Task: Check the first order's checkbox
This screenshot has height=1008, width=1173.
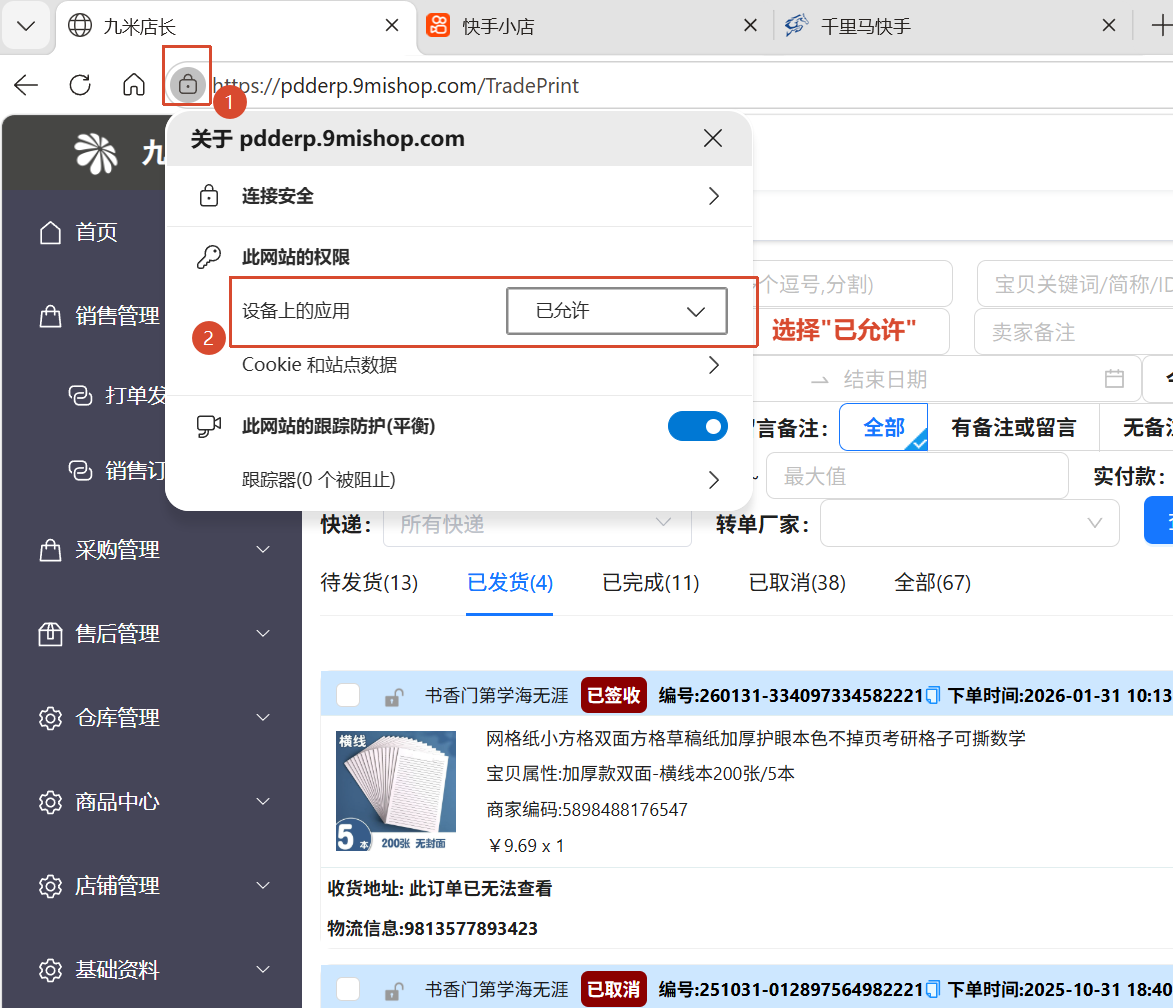Action: coord(348,695)
